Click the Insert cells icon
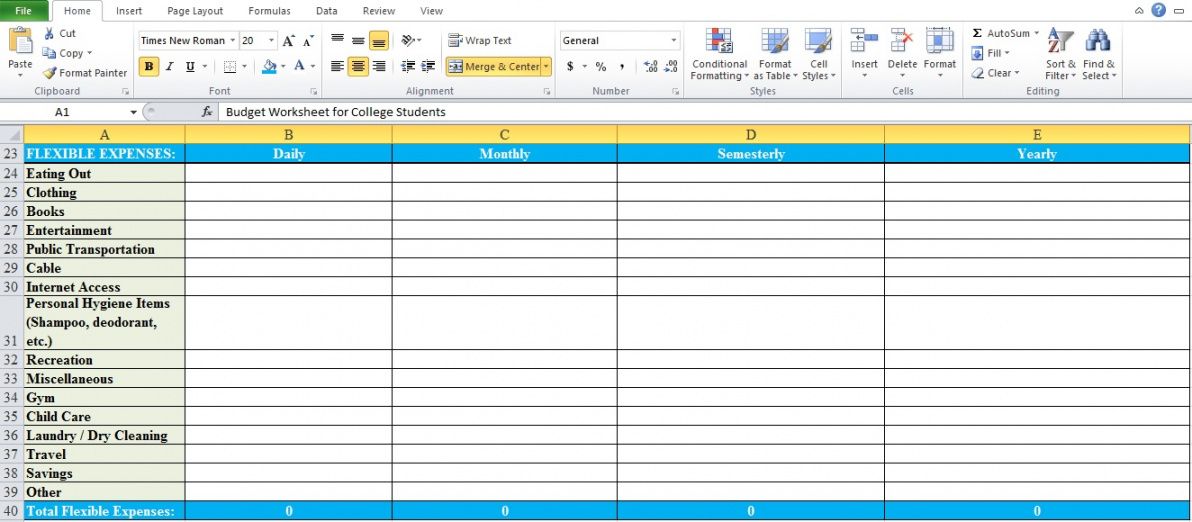This screenshot has height=522, width=1192. tap(864, 42)
